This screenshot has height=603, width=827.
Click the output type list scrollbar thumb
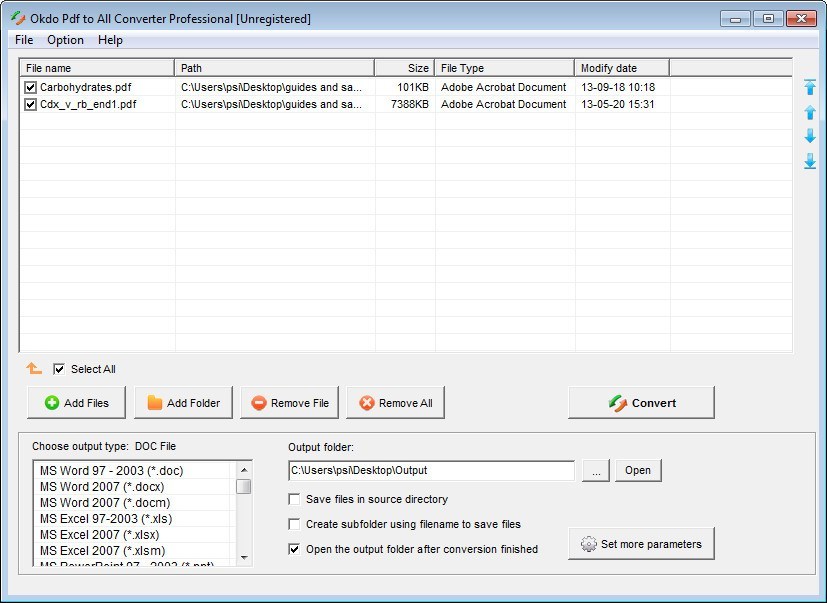click(x=244, y=486)
